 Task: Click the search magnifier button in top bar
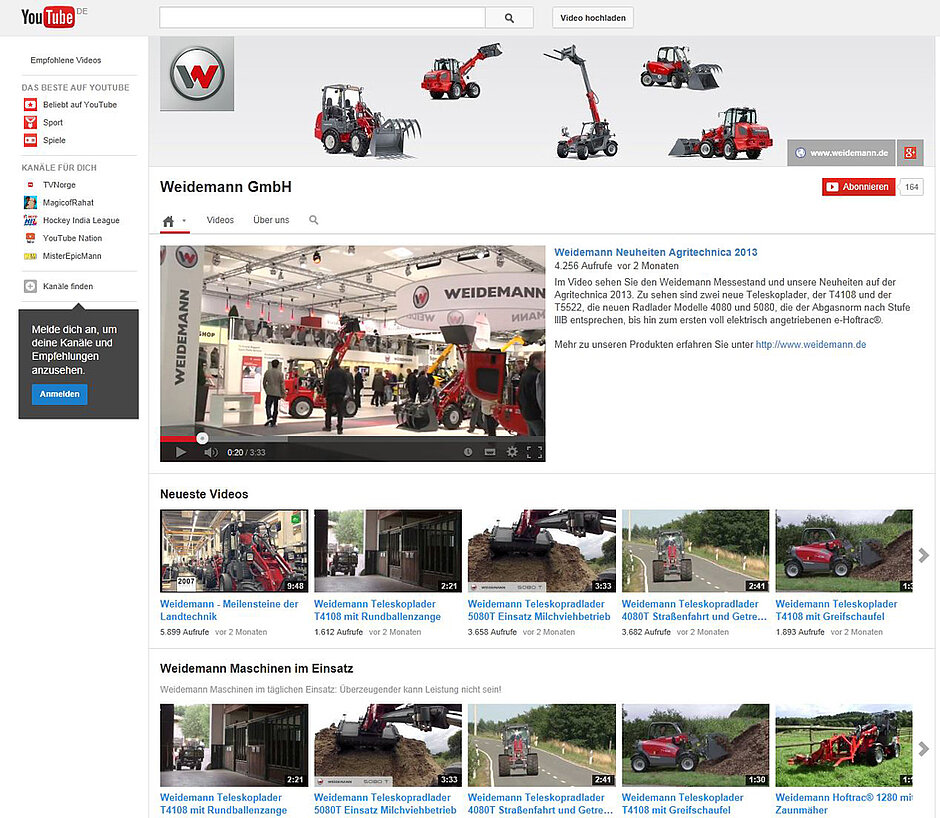(x=509, y=18)
